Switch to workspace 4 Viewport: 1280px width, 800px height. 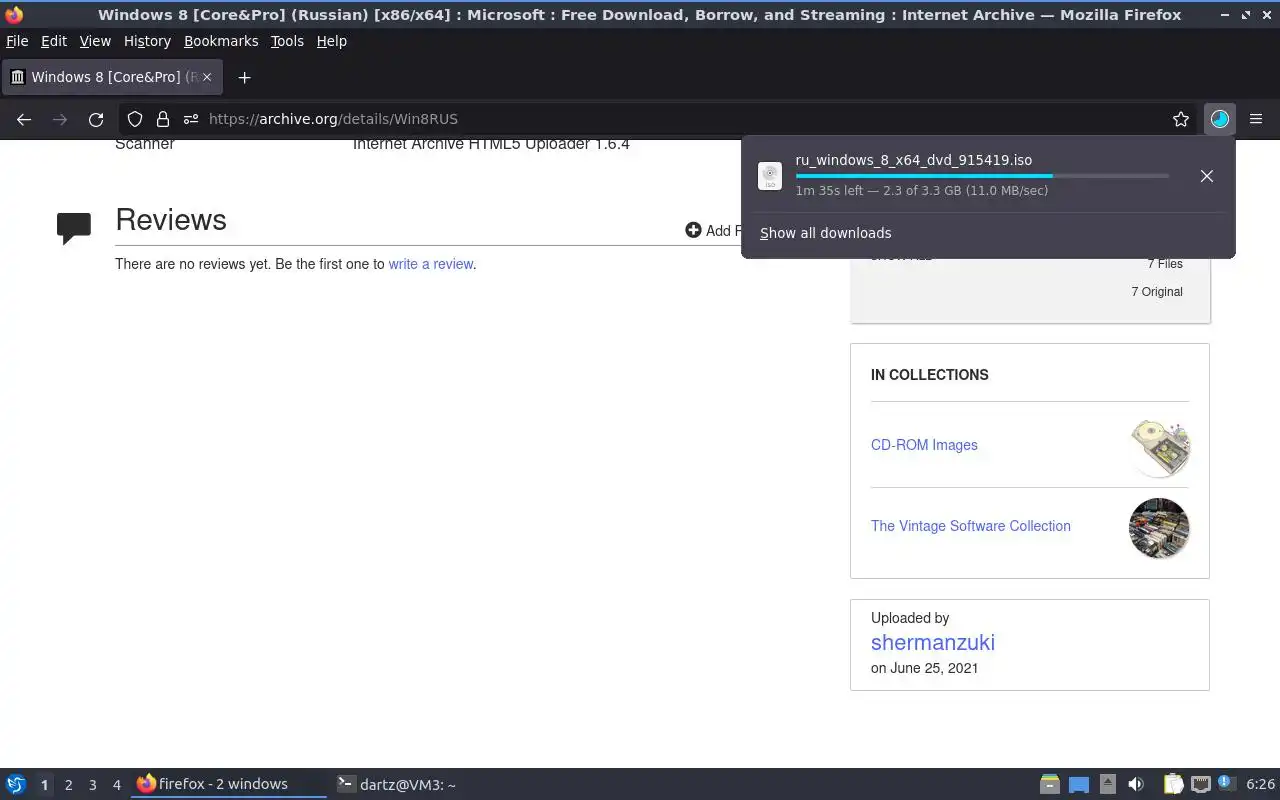click(x=116, y=785)
